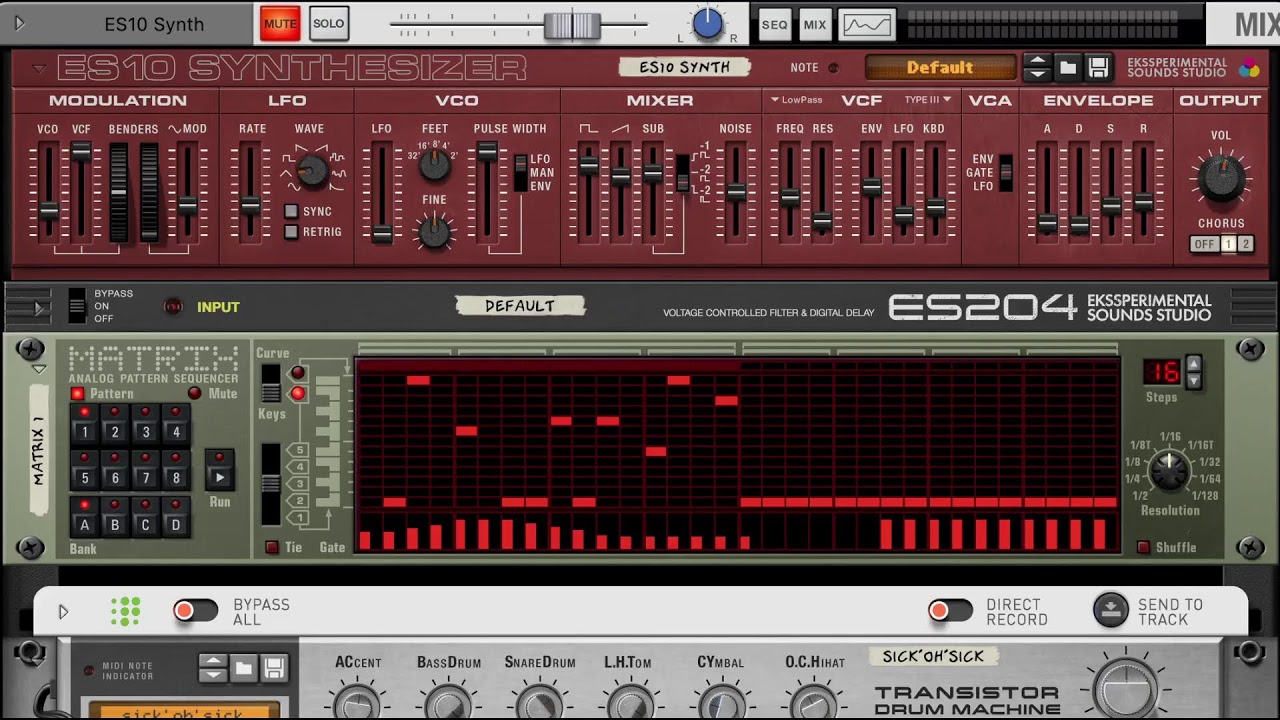
Task: Open the MIX view
Action: [x=815, y=24]
